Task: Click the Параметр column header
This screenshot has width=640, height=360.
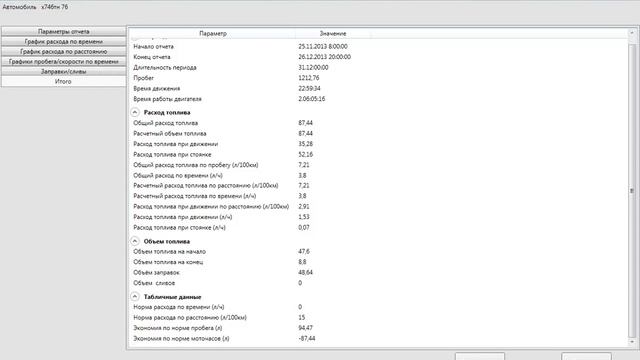Action: (213, 33)
